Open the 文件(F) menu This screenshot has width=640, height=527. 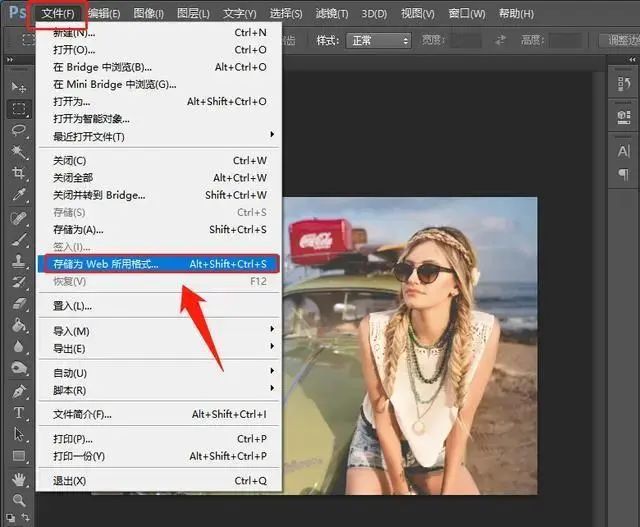coord(58,13)
